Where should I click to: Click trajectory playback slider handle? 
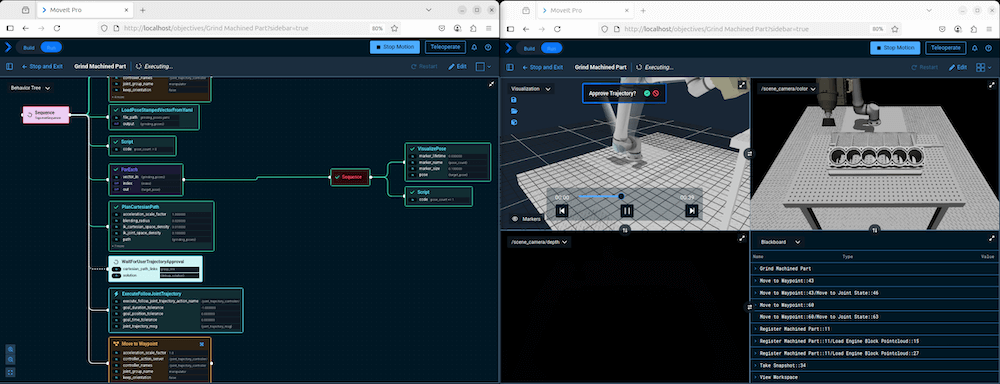coord(621,196)
